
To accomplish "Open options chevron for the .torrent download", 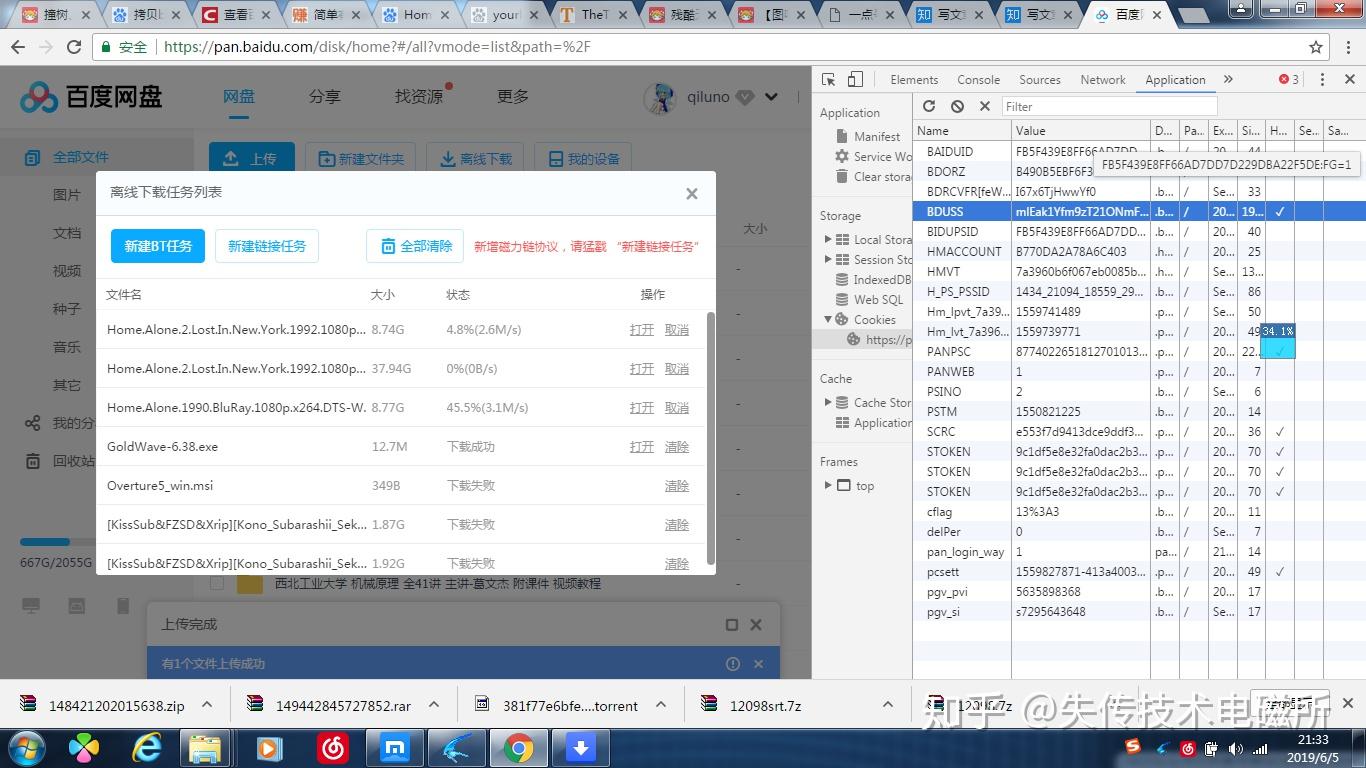I will pos(660,705).
